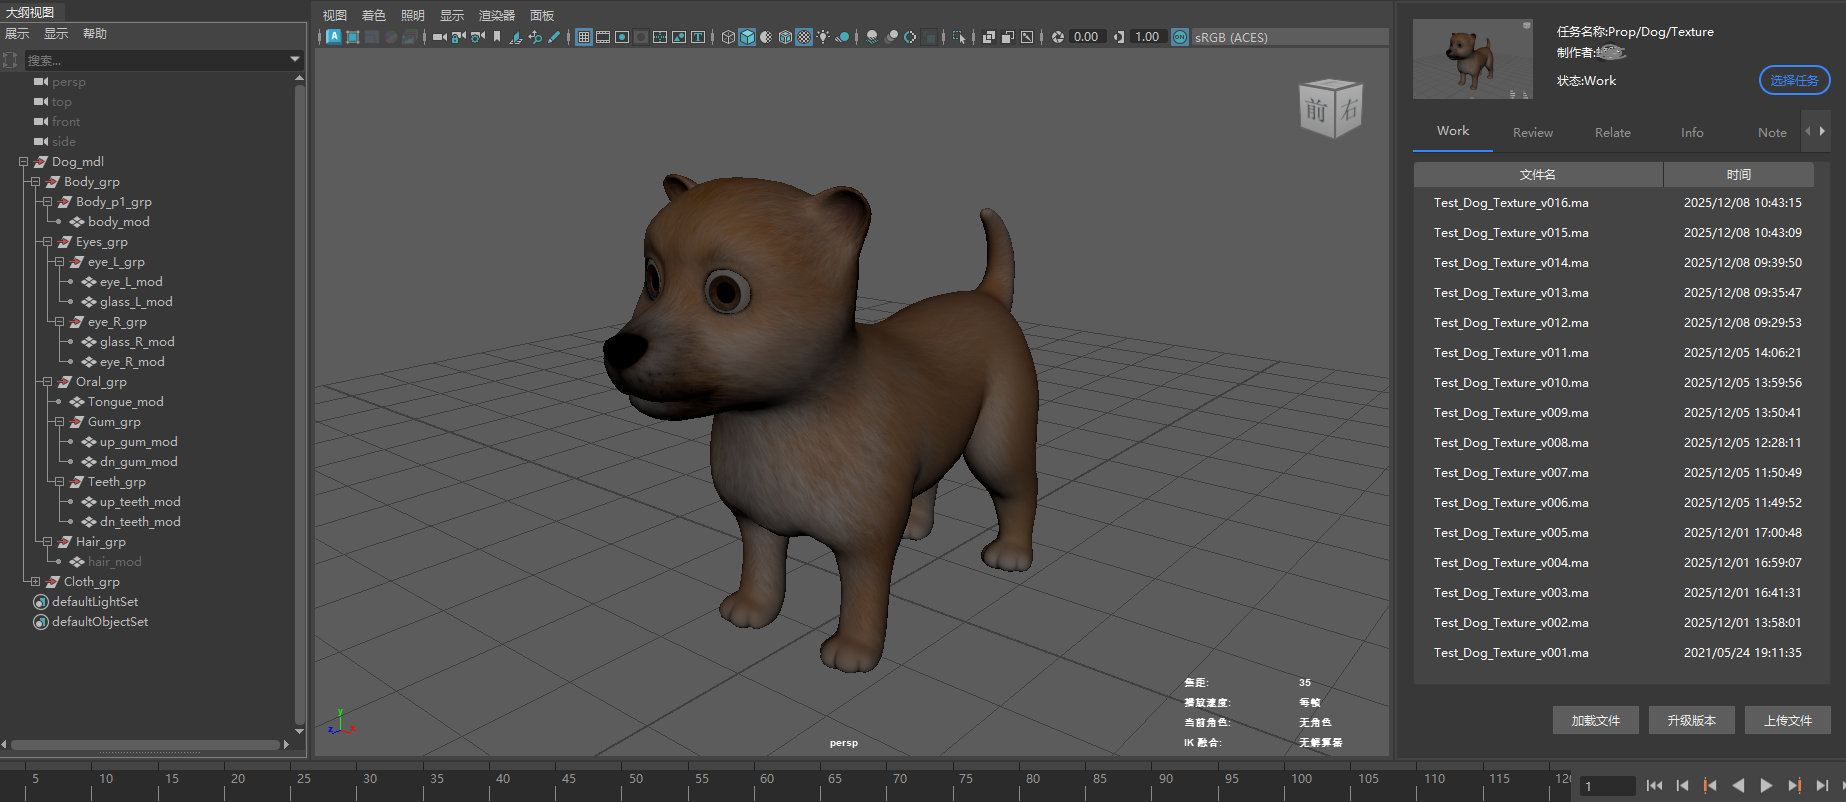This screenshot has height=802, width=1846.
Task: Click the Wireframe cube display icon
Action: pos(728,37)
